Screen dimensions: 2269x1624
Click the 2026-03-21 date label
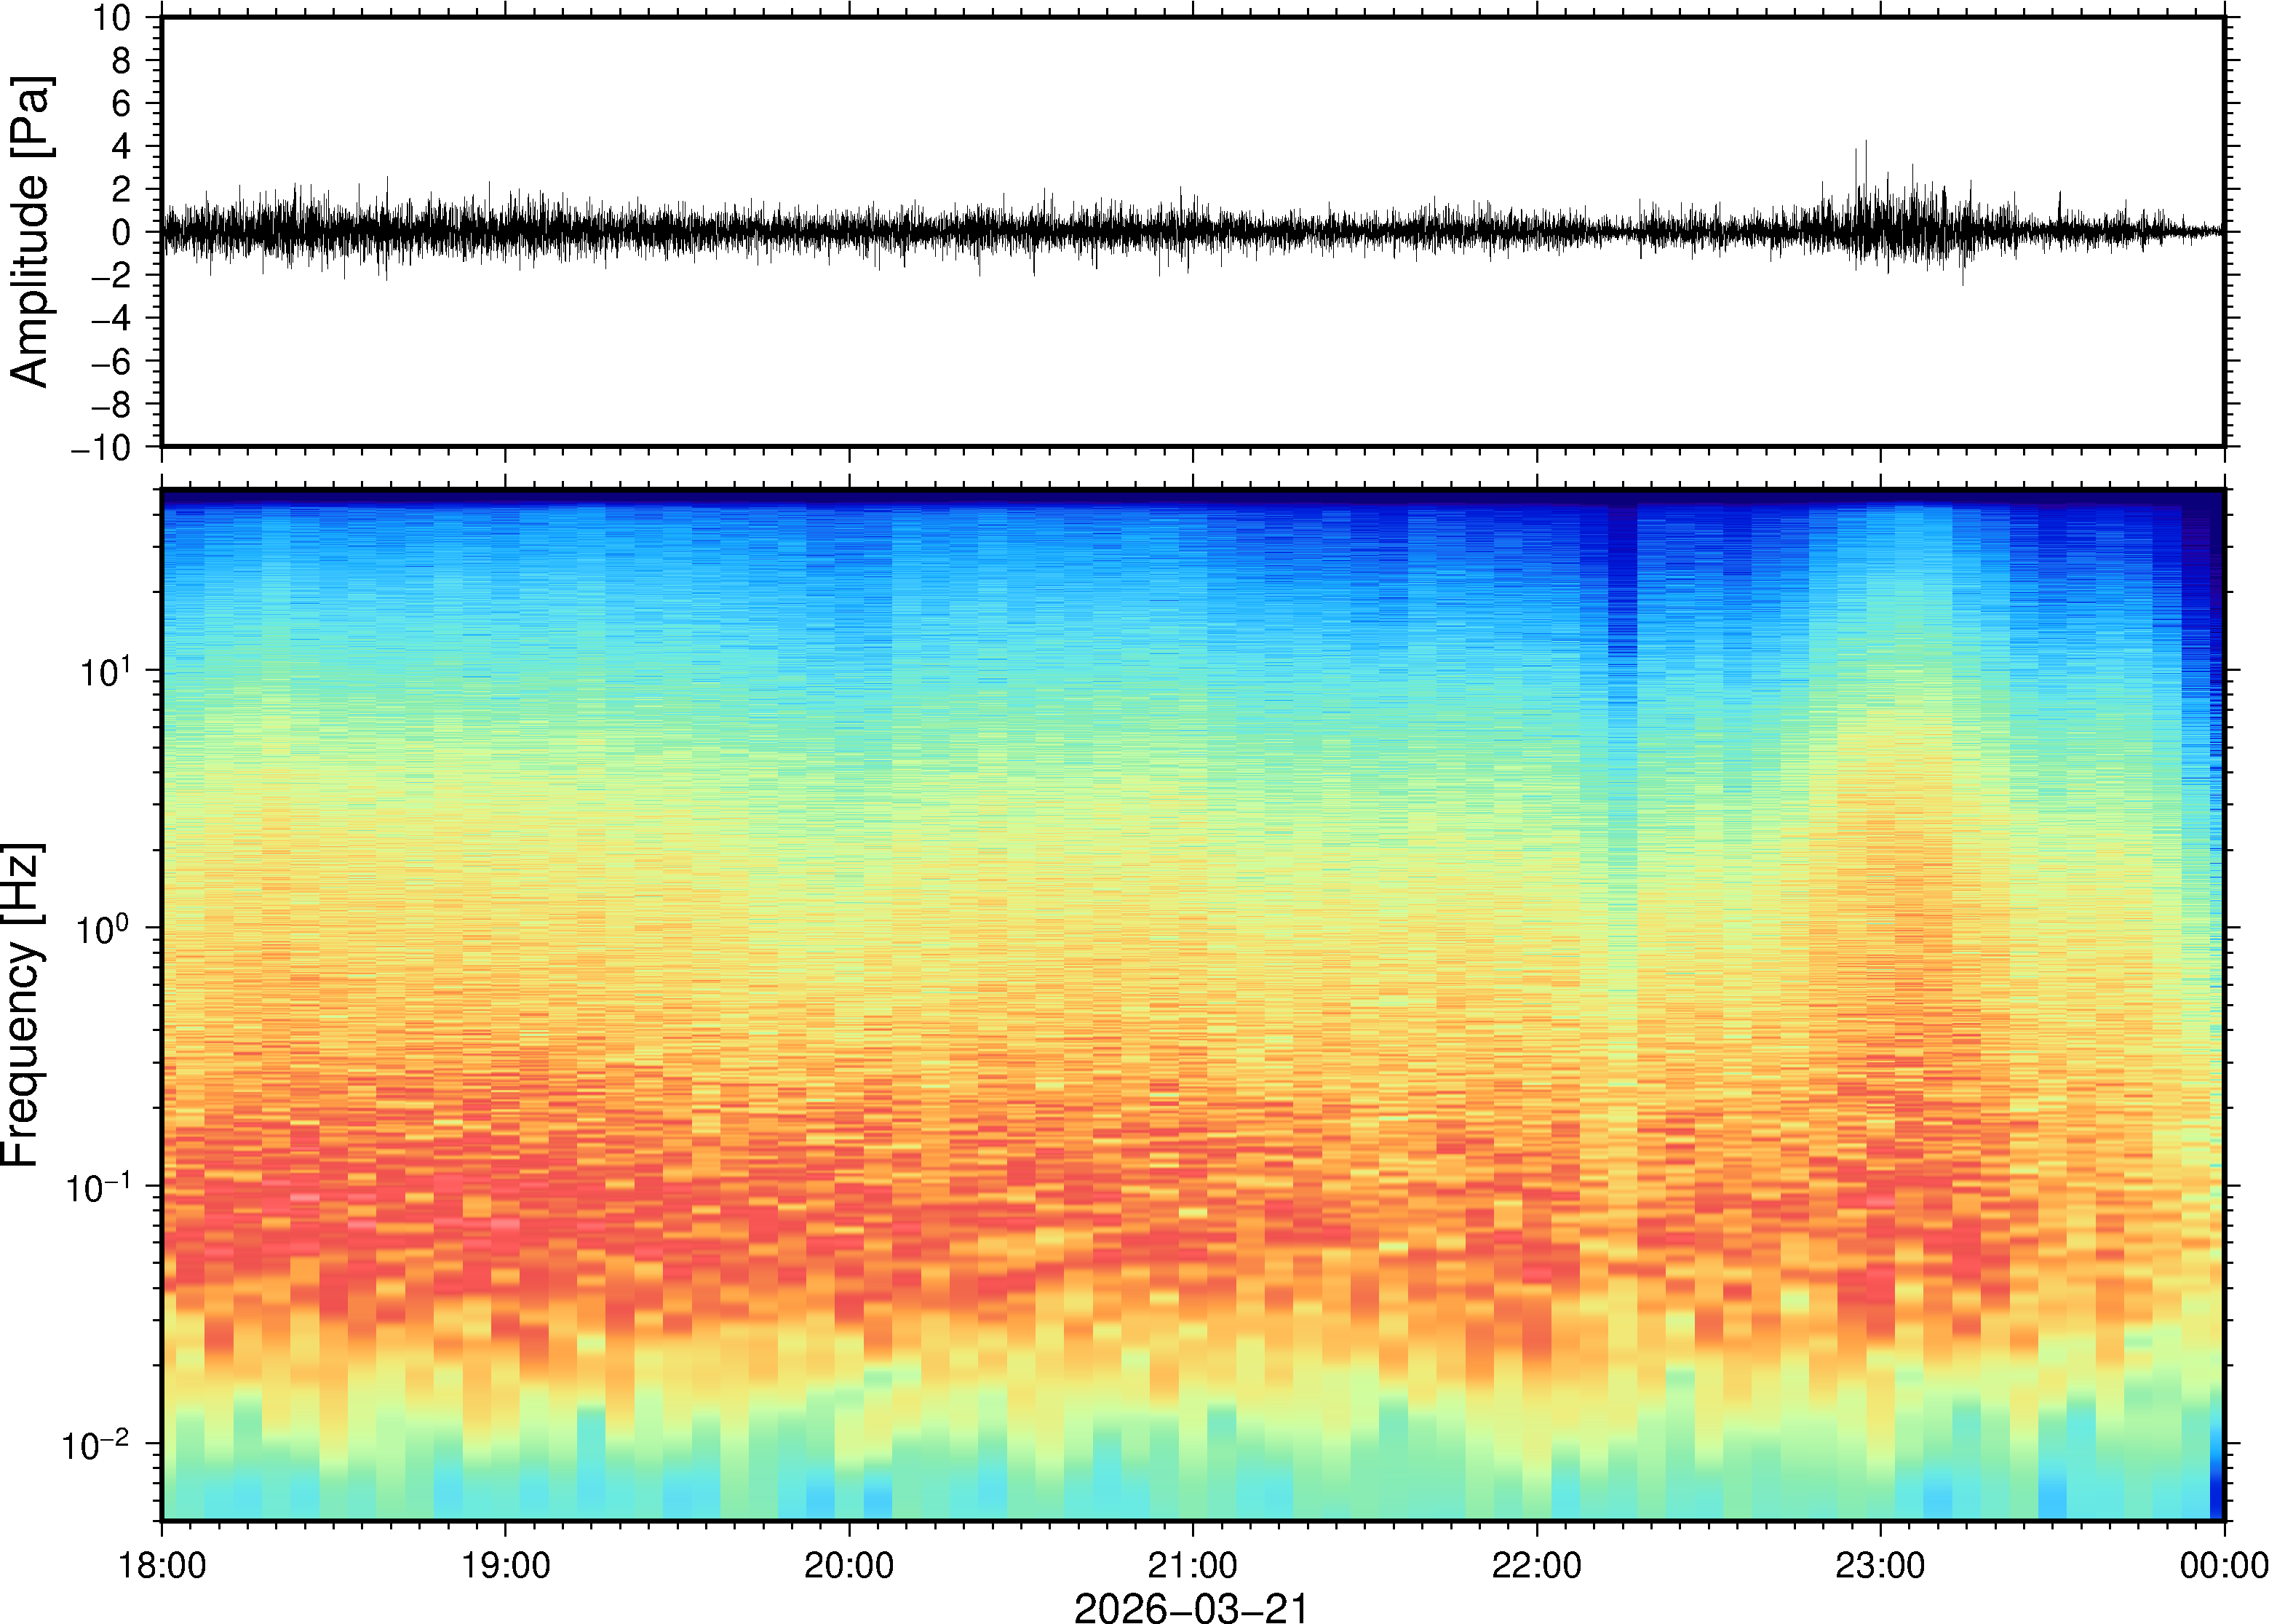[1191, 1607]
